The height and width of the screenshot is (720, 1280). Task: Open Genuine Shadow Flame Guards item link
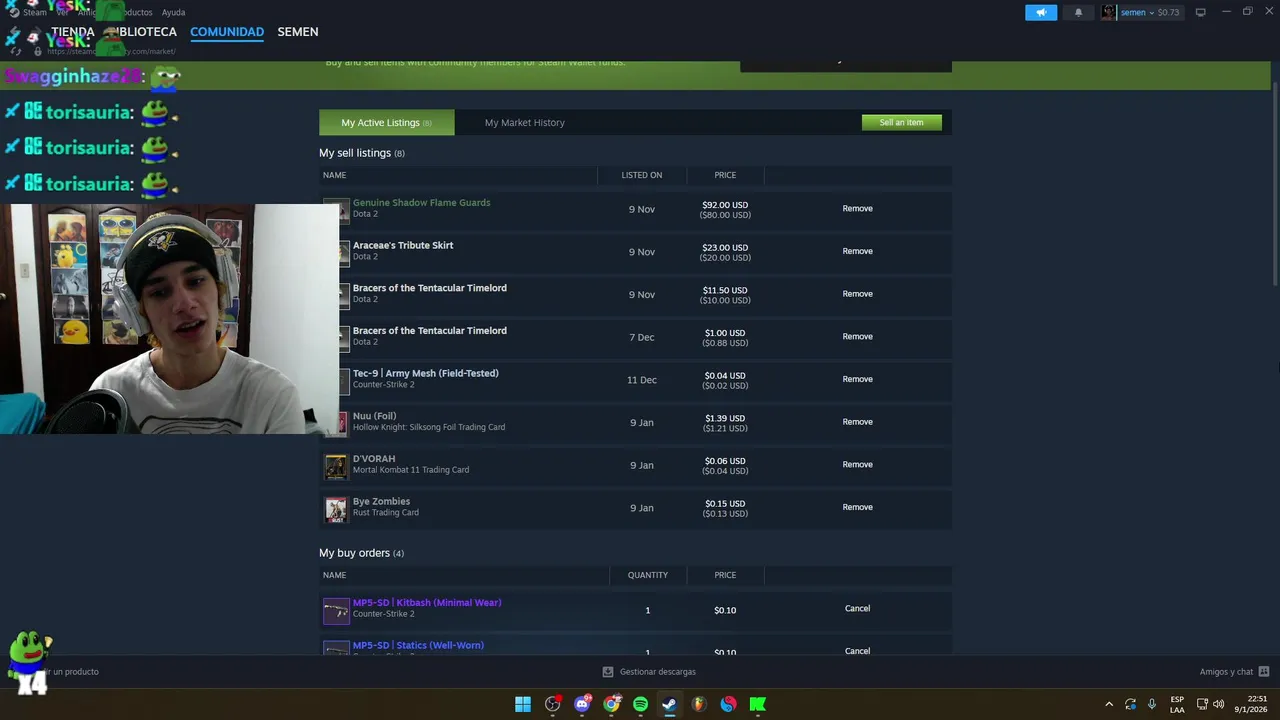coord(421,203)
